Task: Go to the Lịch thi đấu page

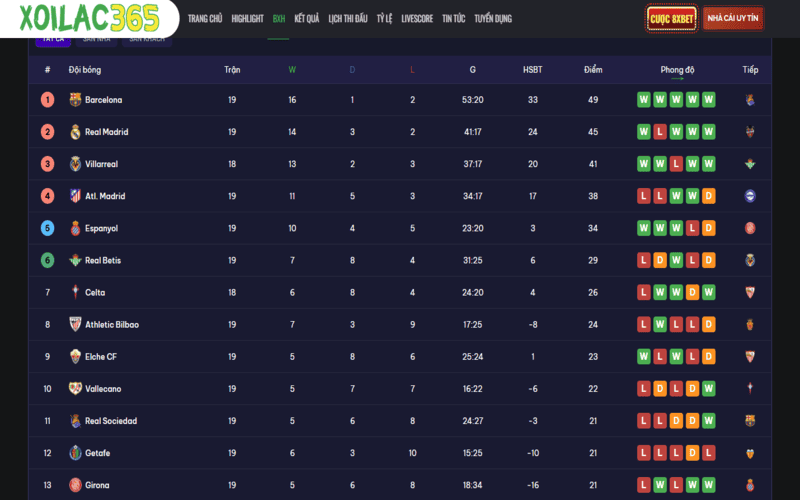Action: [x=348, y=19]
